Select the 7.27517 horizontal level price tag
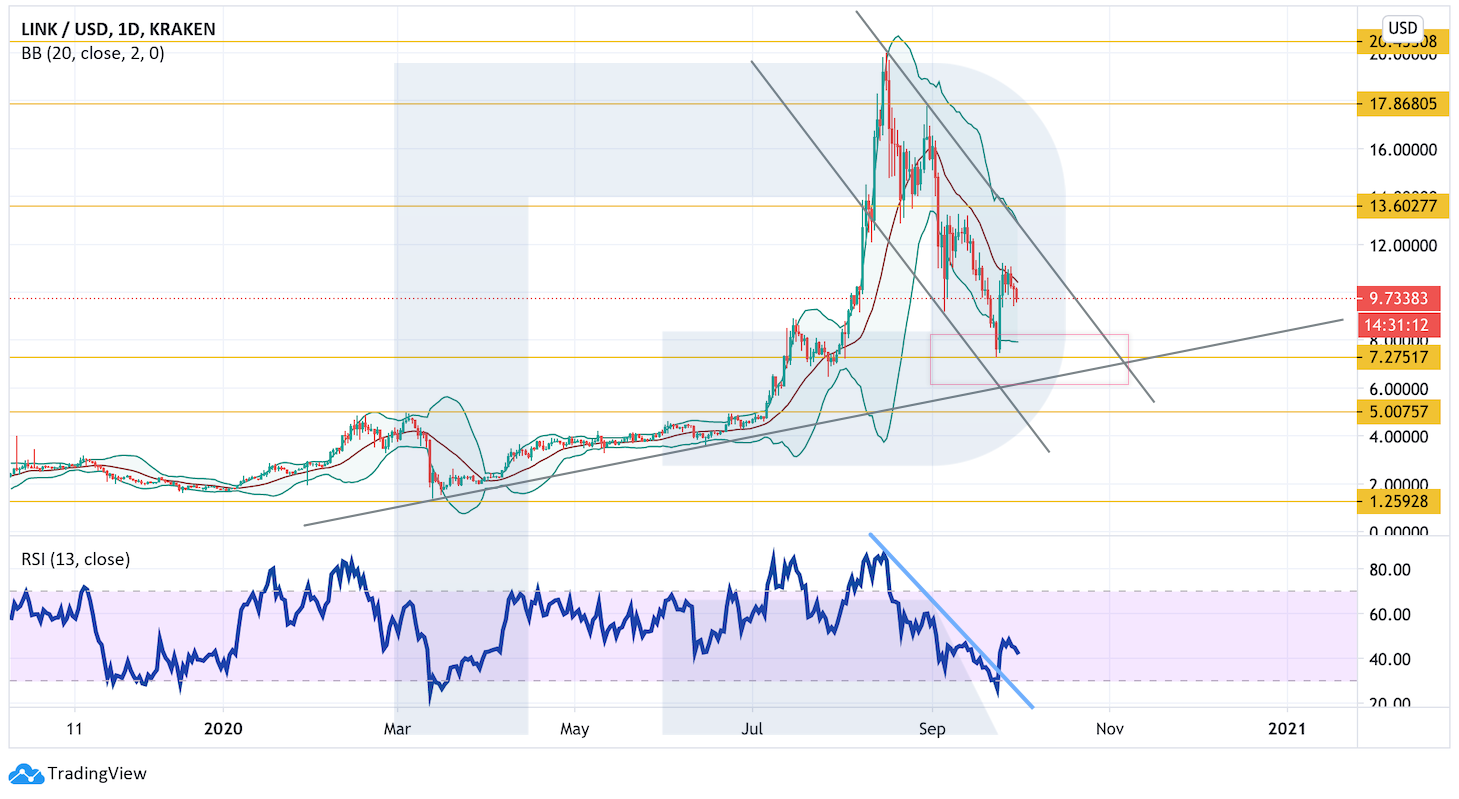Image resolution: width=1459 pixels, height=799 pixels. click(x=1398, y=357)
